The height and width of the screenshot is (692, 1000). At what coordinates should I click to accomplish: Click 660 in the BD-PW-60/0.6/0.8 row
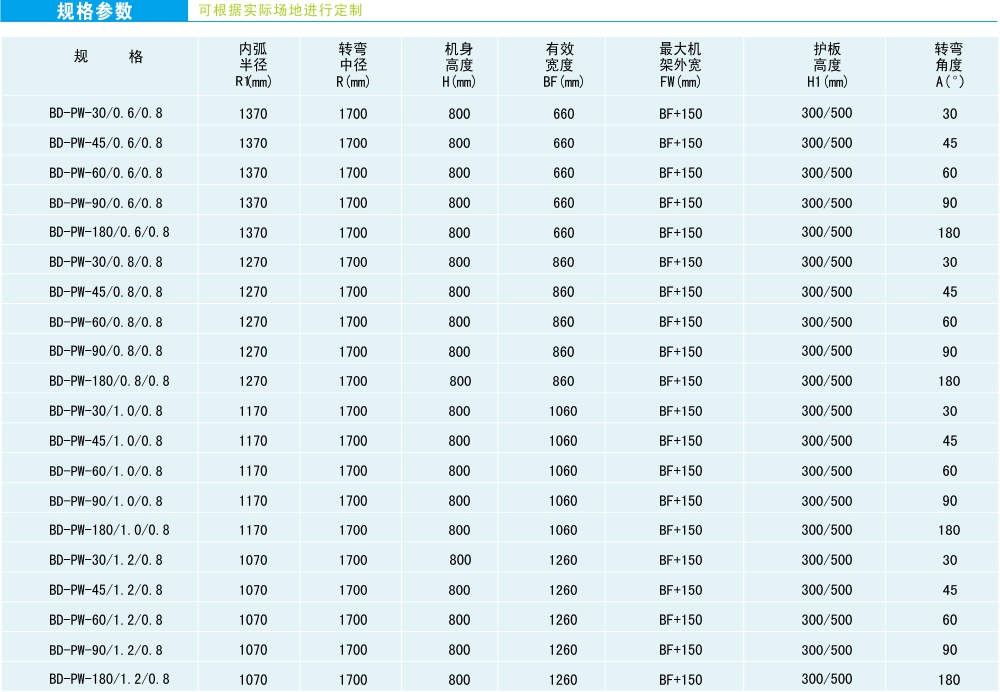(563, 173)
